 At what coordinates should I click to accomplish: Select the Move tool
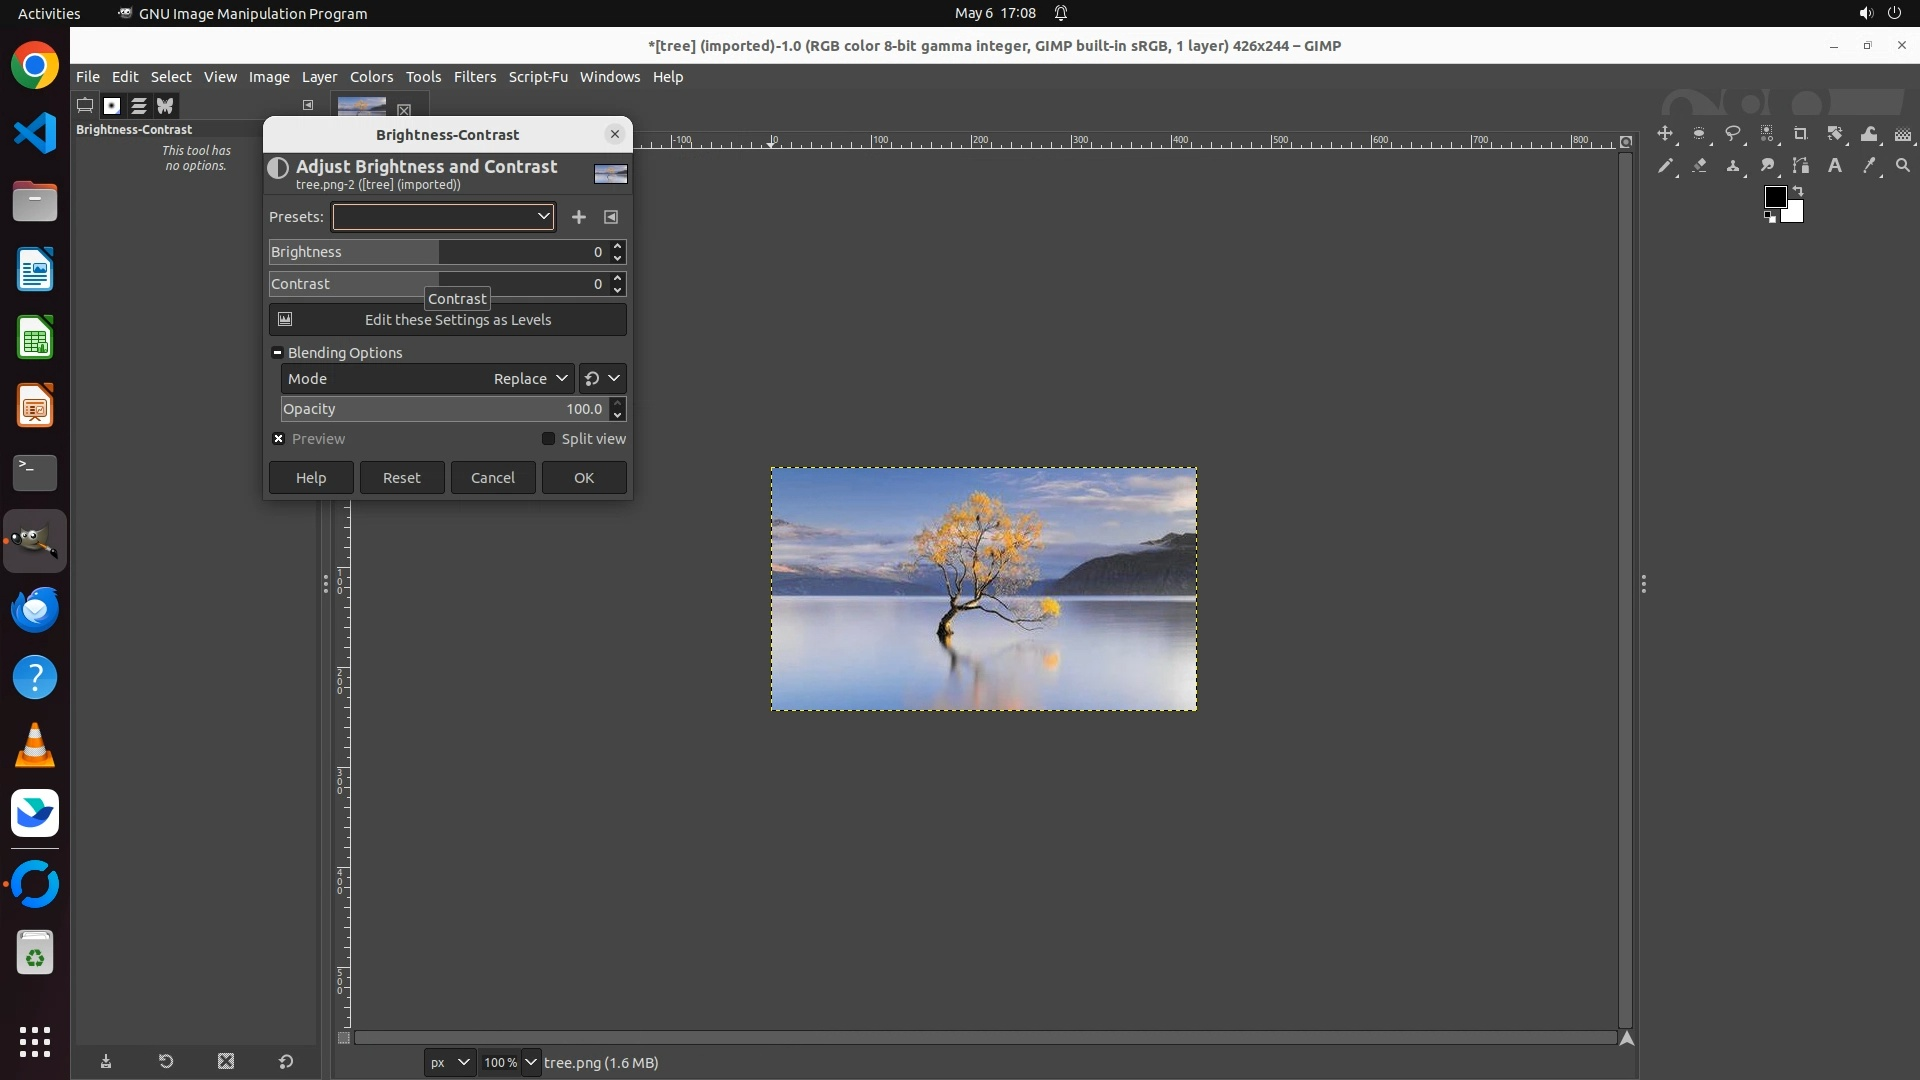(x=1665, y=134)
